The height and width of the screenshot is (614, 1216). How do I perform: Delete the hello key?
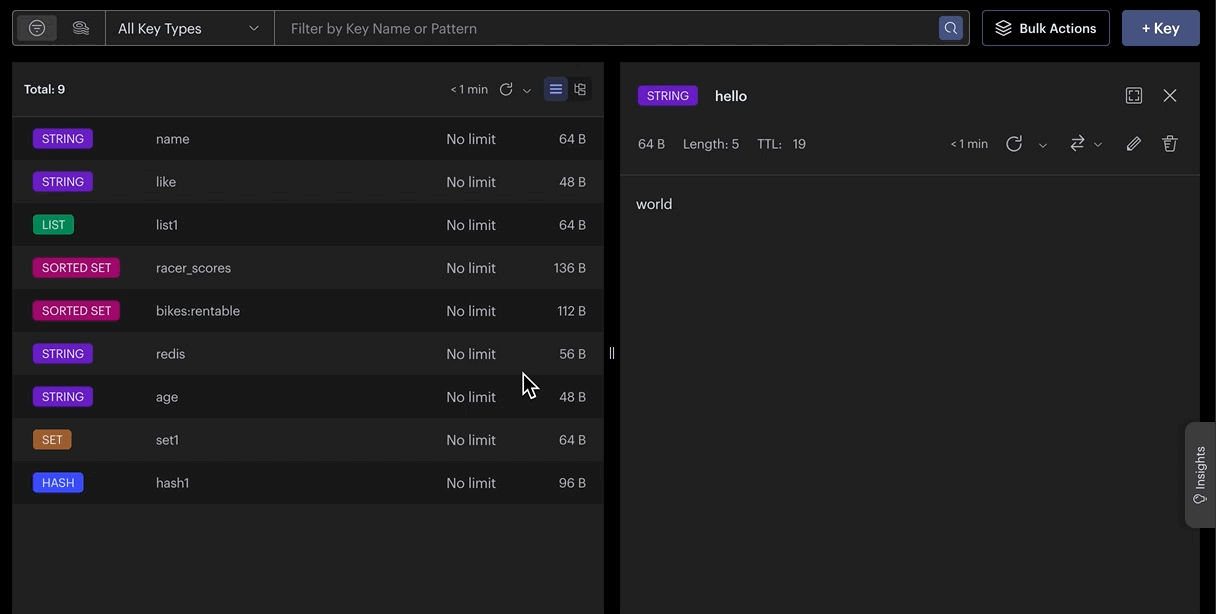[1170, 144]
